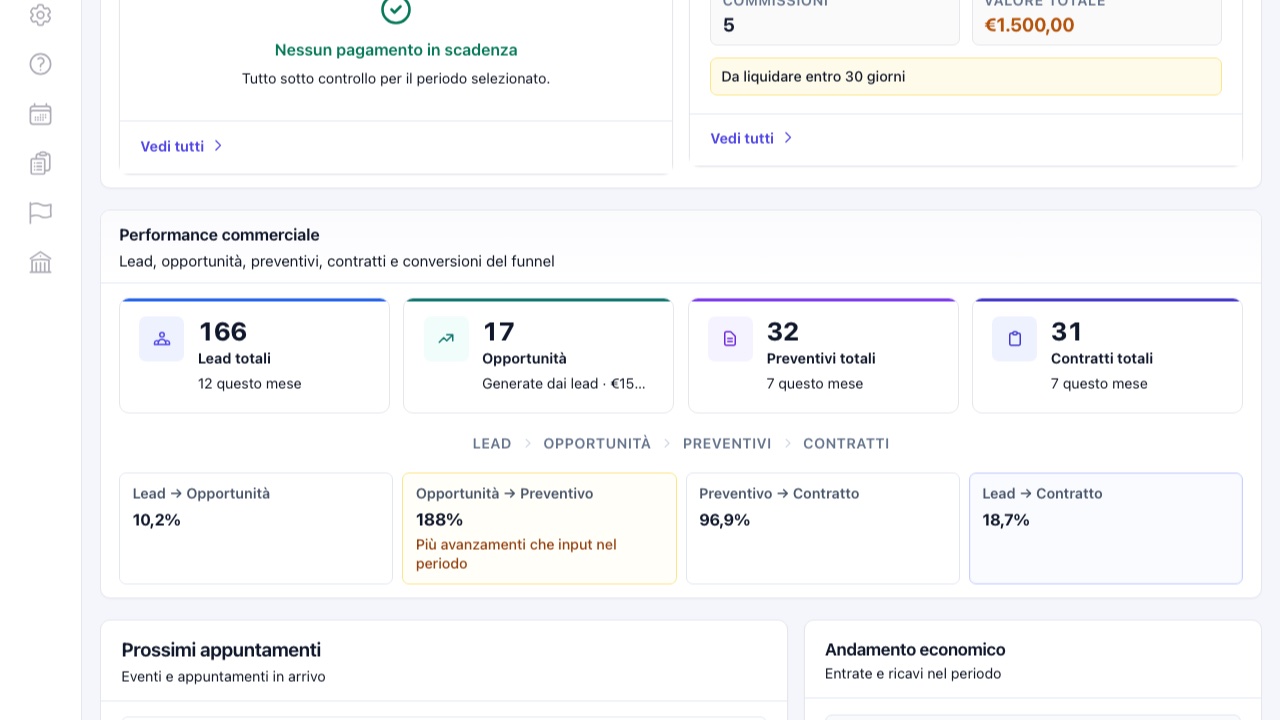Click Tutto sotto controllo message text
This screenshot has height=720, width=1280.
[396, 78]
